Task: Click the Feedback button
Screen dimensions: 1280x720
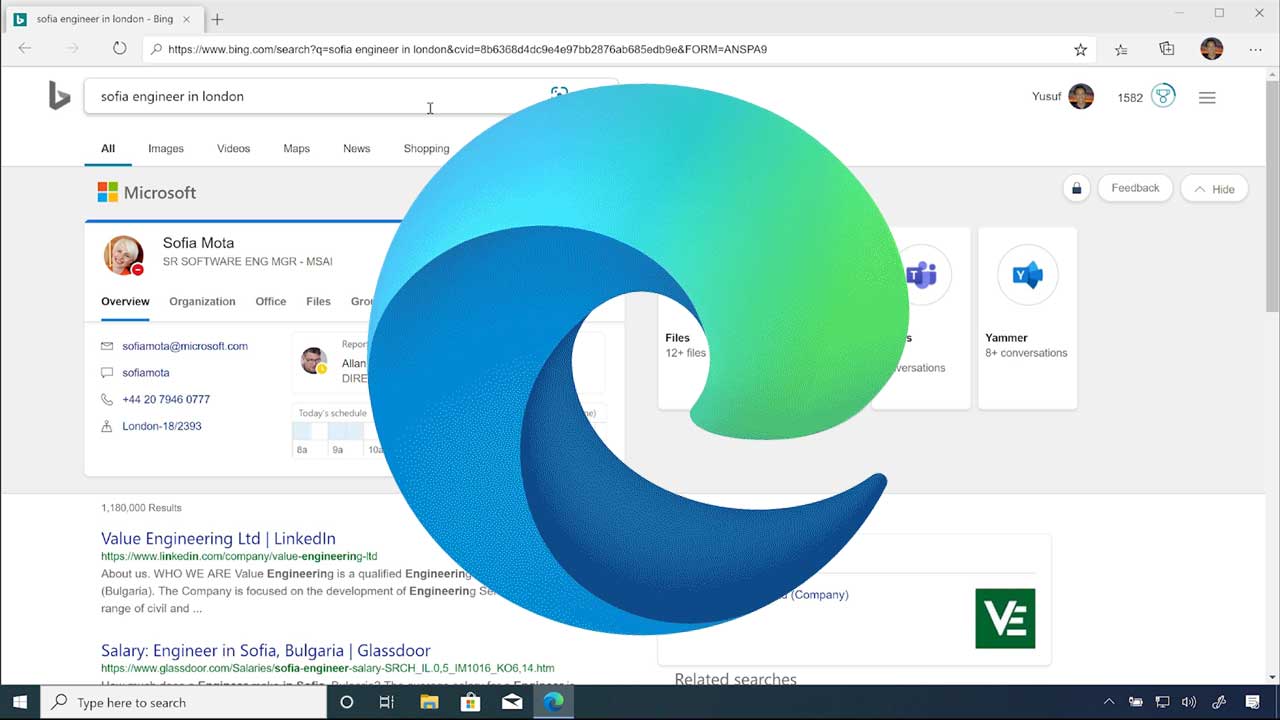Action: pyautogui.click(x=1135, y=188)
